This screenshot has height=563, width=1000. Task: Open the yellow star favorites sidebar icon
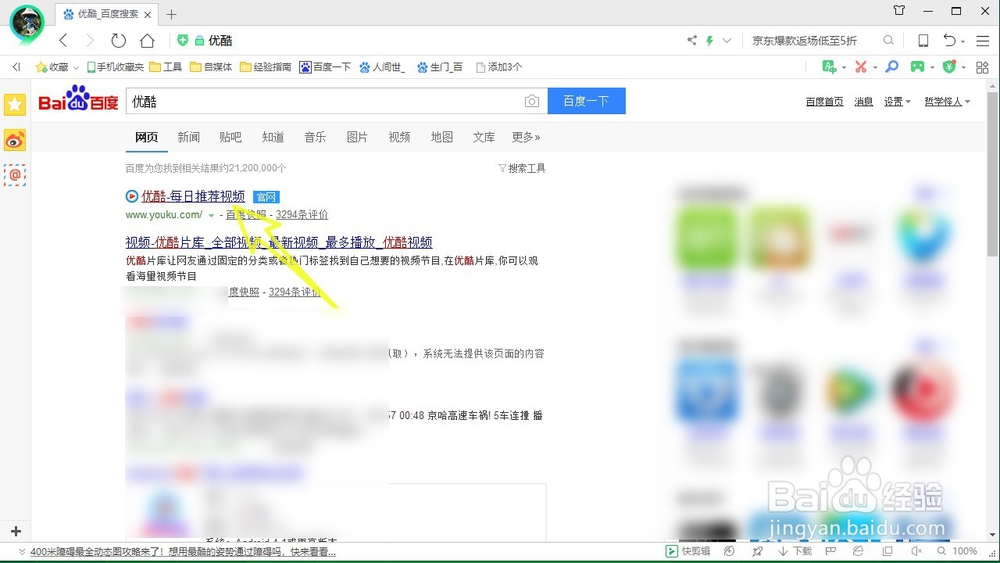[15, 105]
